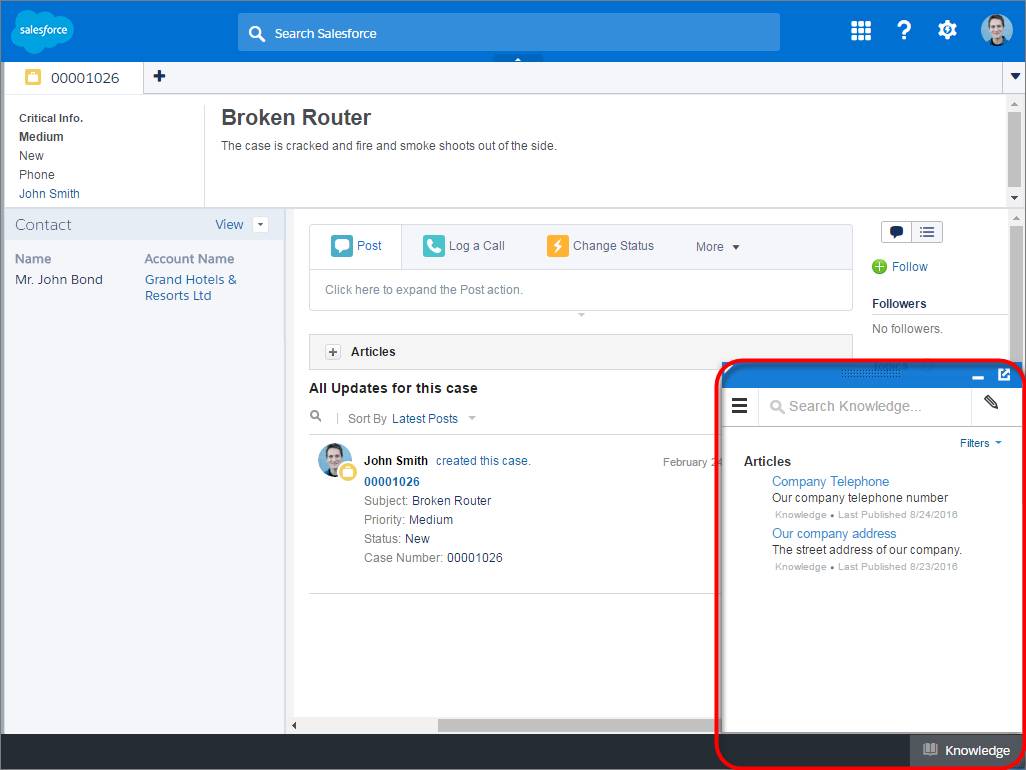The image size is (1026, 770).
Task: Click the Followers heading
Action: click(x=899, y=304)
